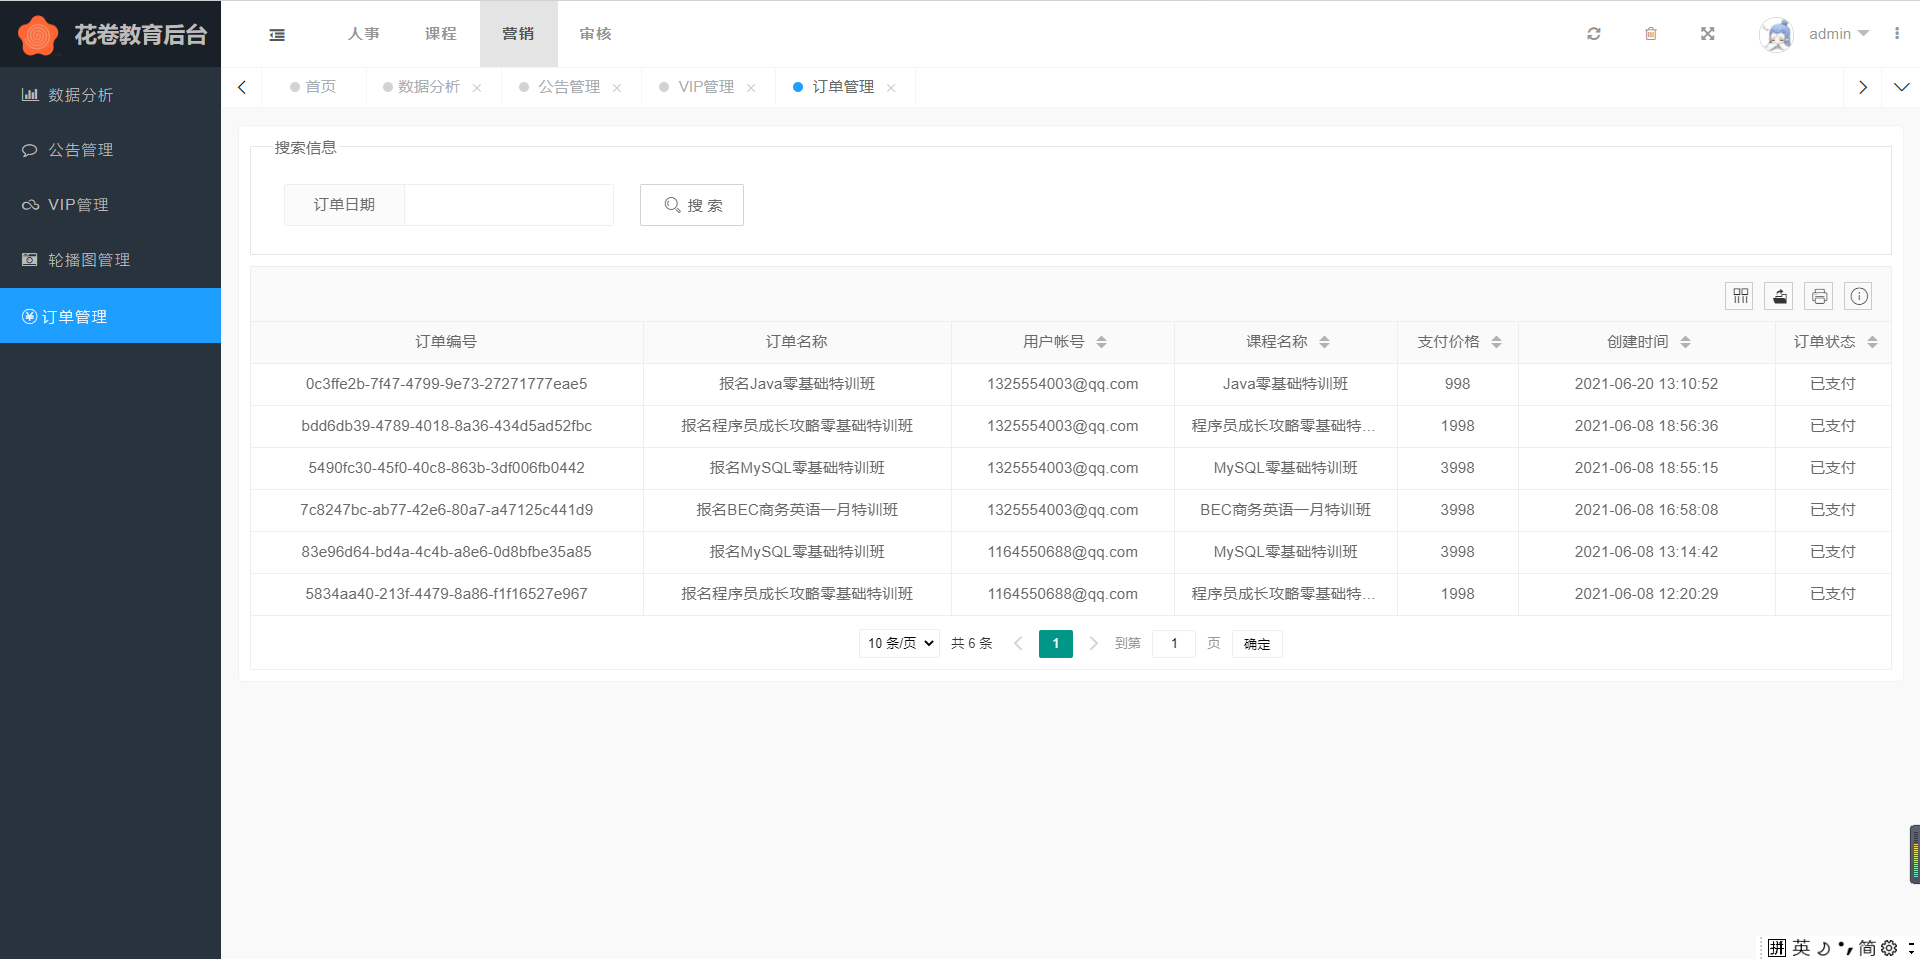
Task: Open the more options vertical dots
Action: (1896, 34)
